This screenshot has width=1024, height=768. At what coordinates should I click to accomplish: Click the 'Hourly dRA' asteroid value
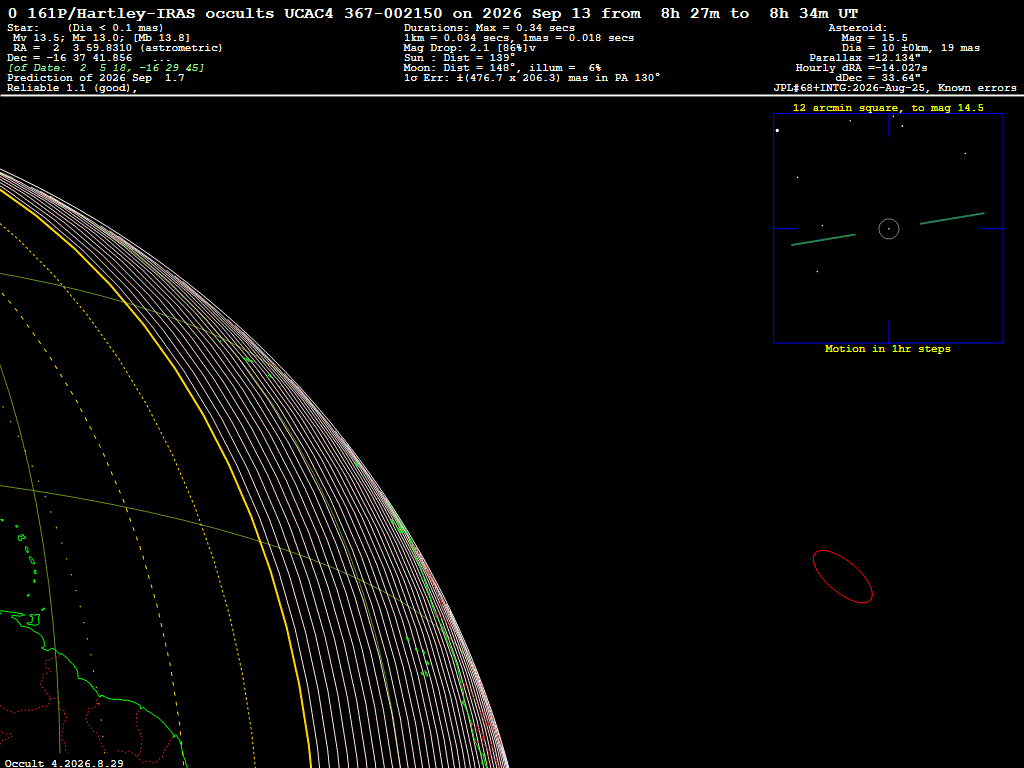[861, 68]
